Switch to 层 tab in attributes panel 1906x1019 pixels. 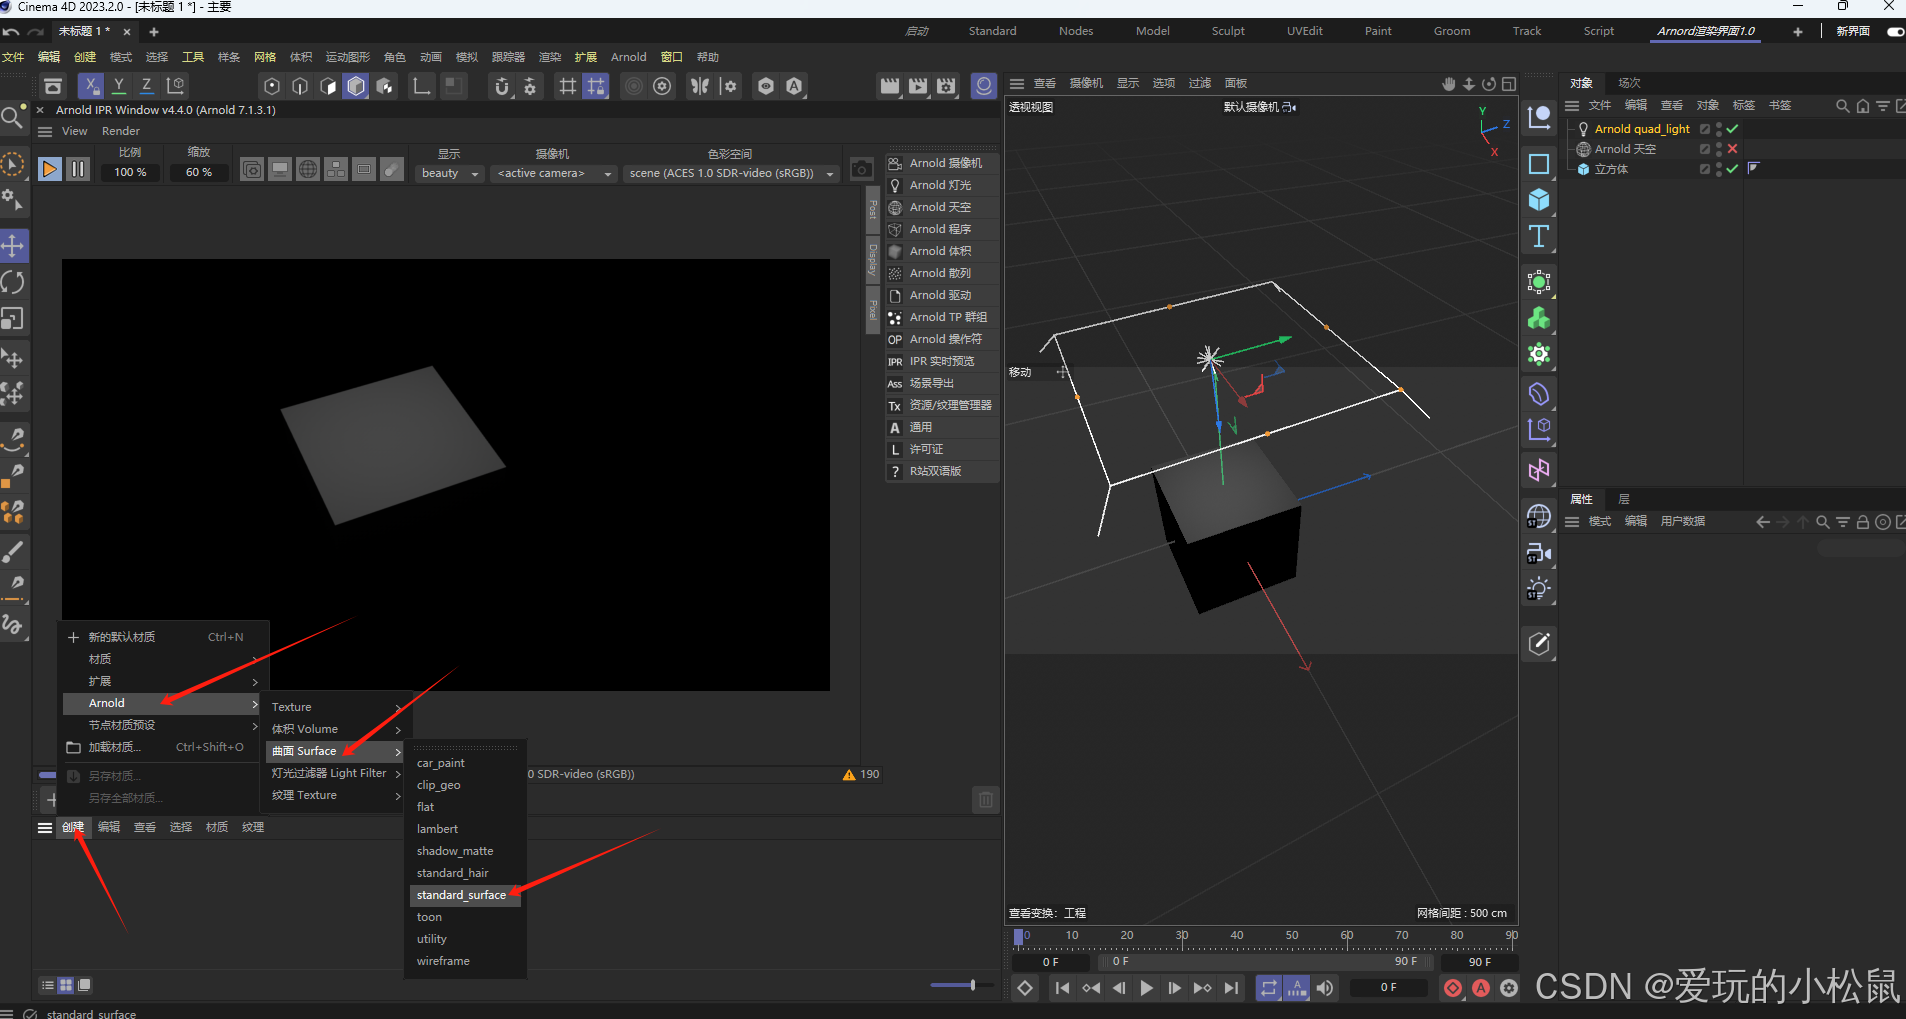pos(1624,499)
